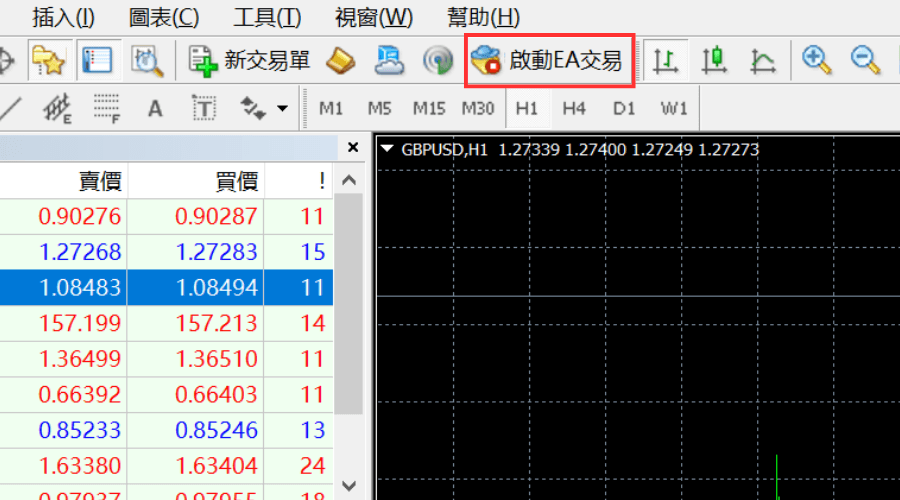The image size is (900, 500).
Task: Select ask price 0.85246
Action: point(216,430)
